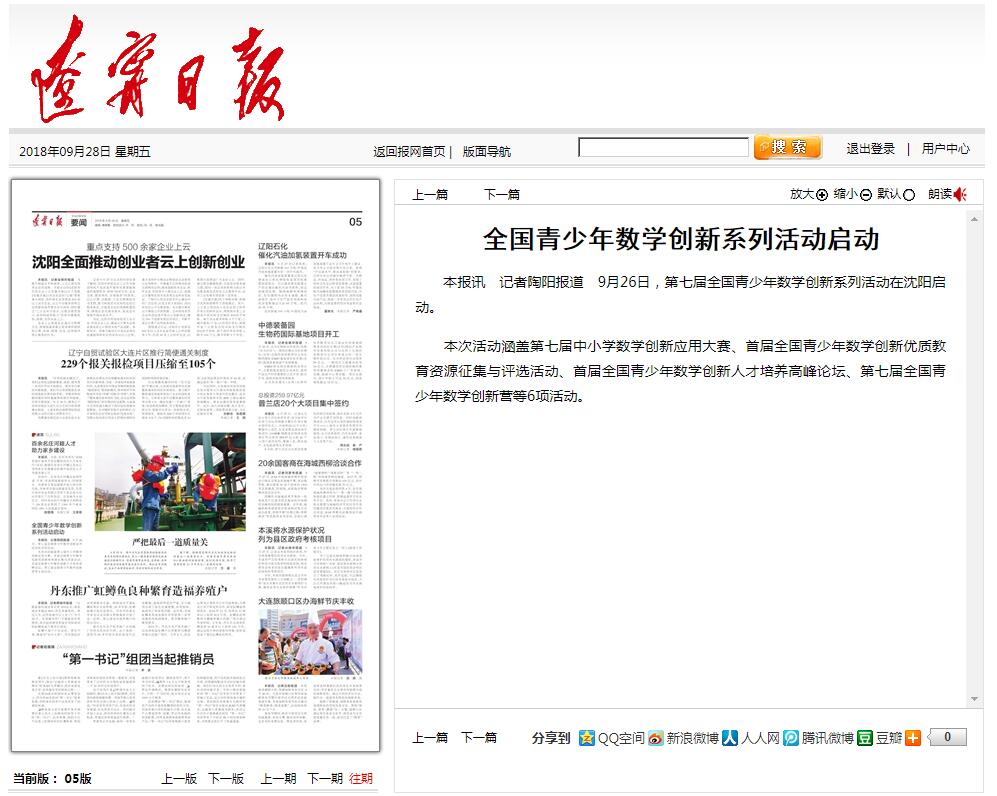Click the 默认 default size circle icon
Image resolution: width=997 pixels, height=796 pixels.
point(909,195)
